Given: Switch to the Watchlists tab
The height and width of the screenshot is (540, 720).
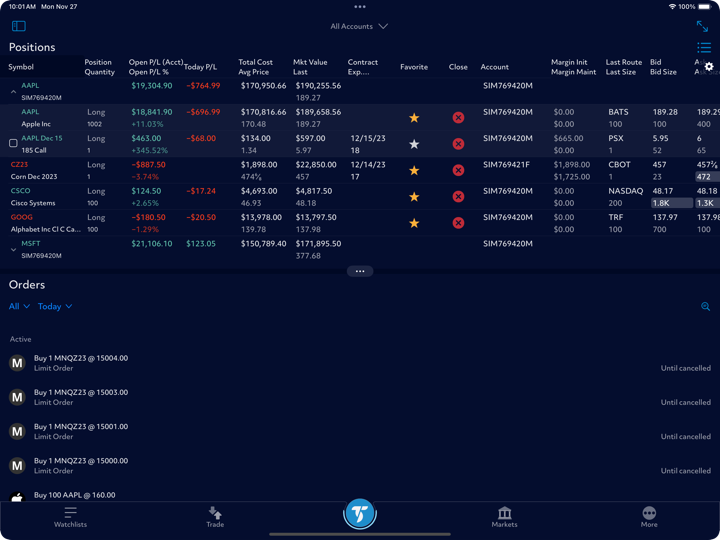Looking at the screenshot, I should pos(70,516).
